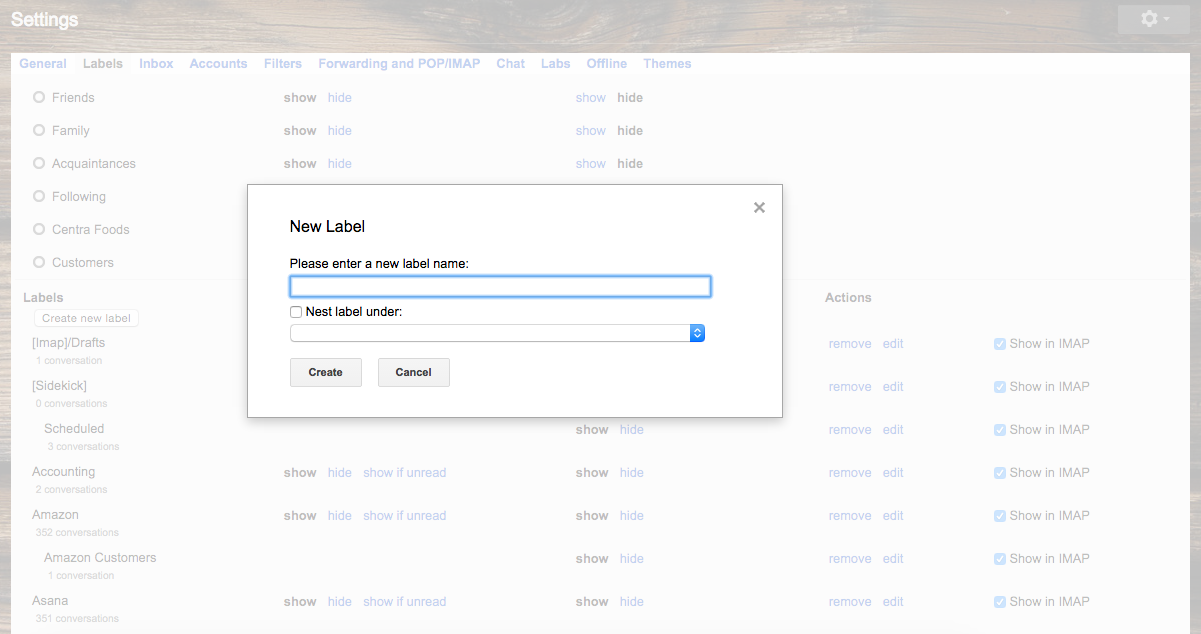Click show if unread for Asana
This screenshot has width=1201, height=634.
point(405,601)
